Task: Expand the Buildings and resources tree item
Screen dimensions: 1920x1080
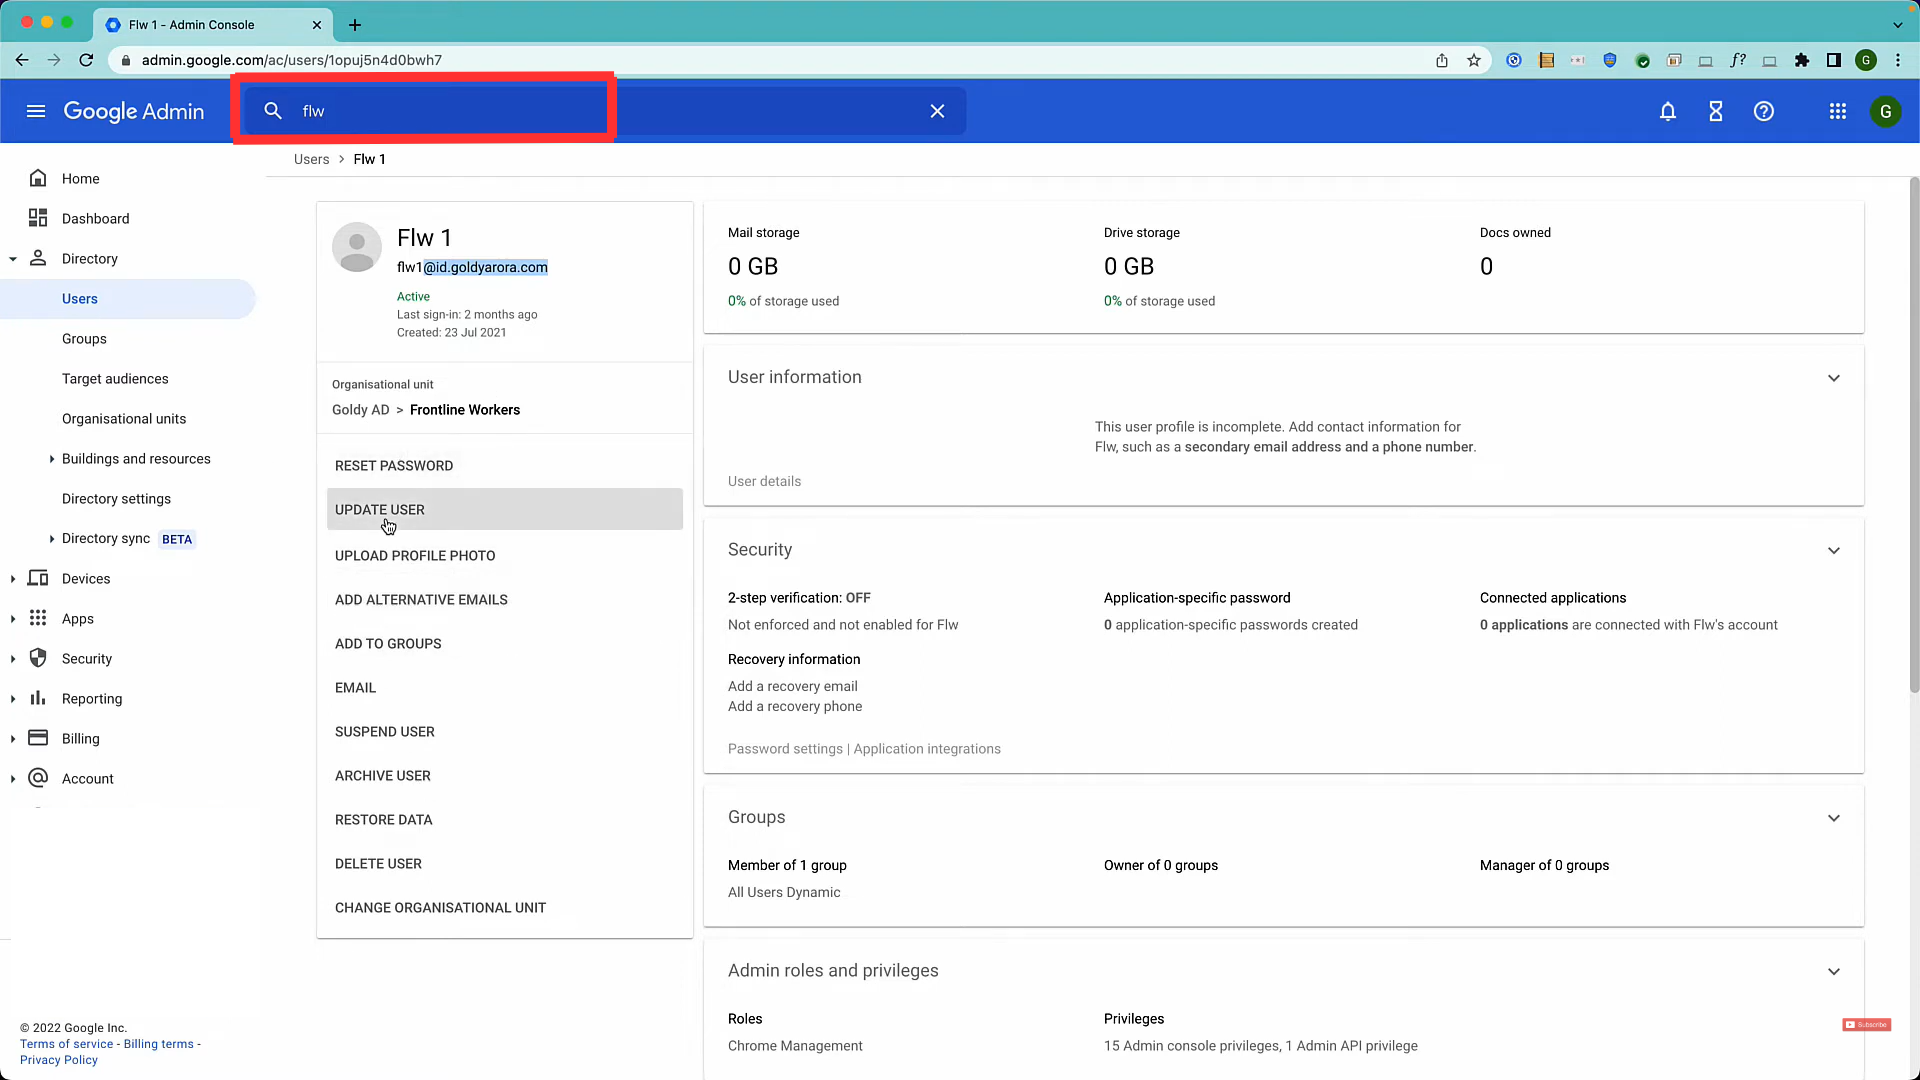Action: [x=52, y=459]
